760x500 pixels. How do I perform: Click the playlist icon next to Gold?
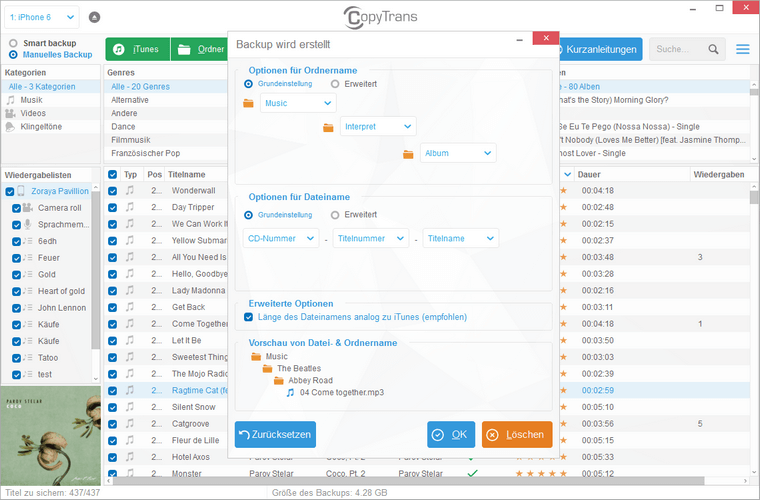click(28, 275)
